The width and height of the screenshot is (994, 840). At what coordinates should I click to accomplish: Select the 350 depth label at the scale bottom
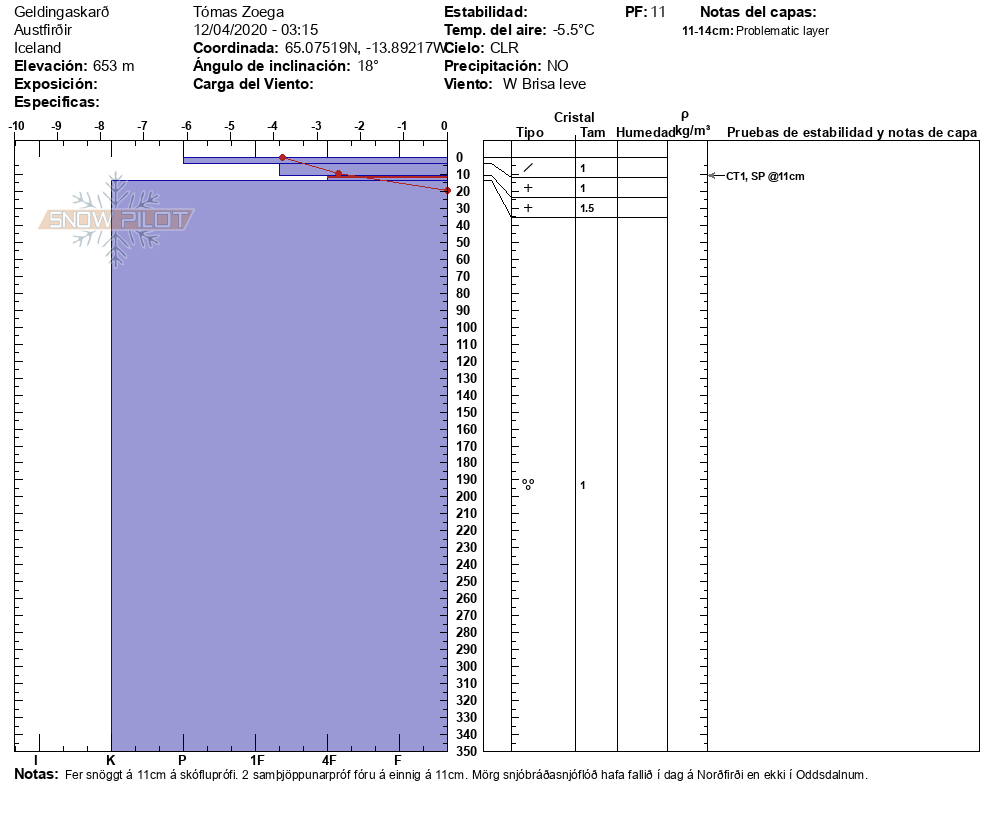[467, 751]
